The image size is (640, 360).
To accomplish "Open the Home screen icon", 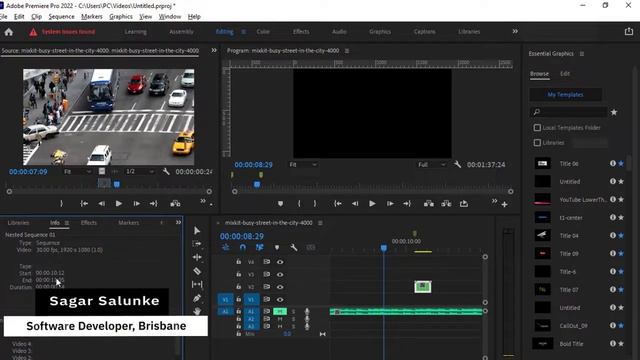I will coord(9,32).
